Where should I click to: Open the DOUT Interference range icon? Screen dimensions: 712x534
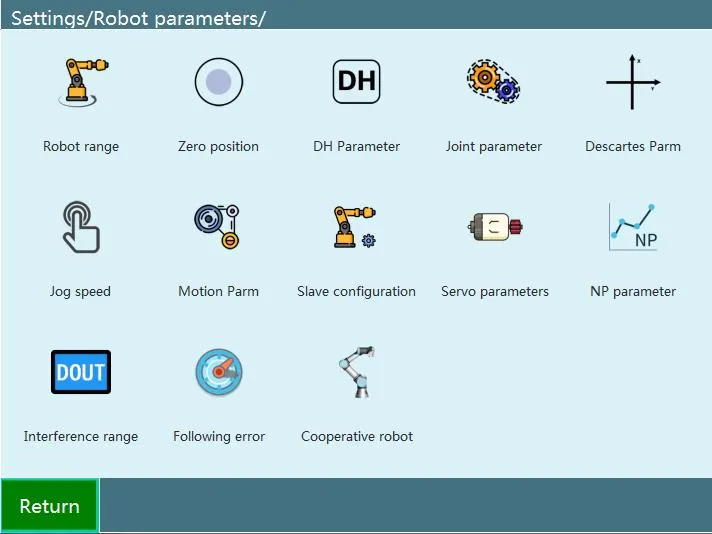tap(81, 372)
